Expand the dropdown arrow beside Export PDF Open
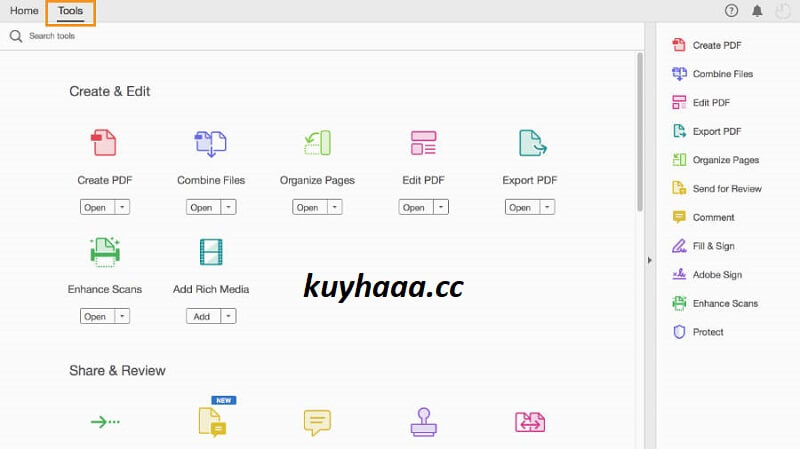Image resolution: width=800 pixels, height=449 pixels. pos(547,207)
